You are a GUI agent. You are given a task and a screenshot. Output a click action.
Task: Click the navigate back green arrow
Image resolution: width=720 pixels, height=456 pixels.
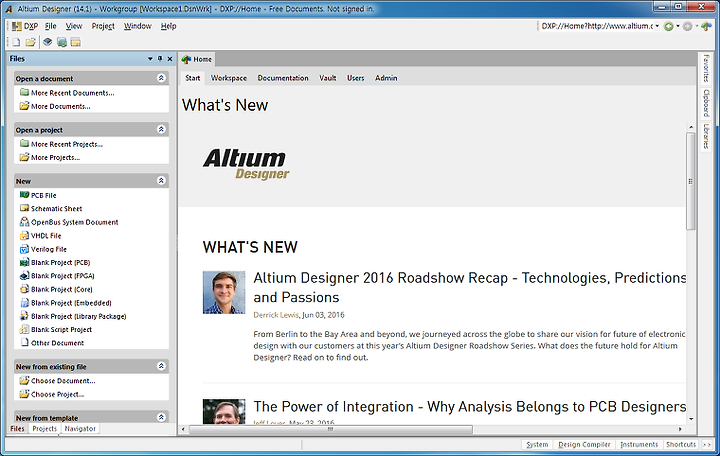click(x=669, y=27)
